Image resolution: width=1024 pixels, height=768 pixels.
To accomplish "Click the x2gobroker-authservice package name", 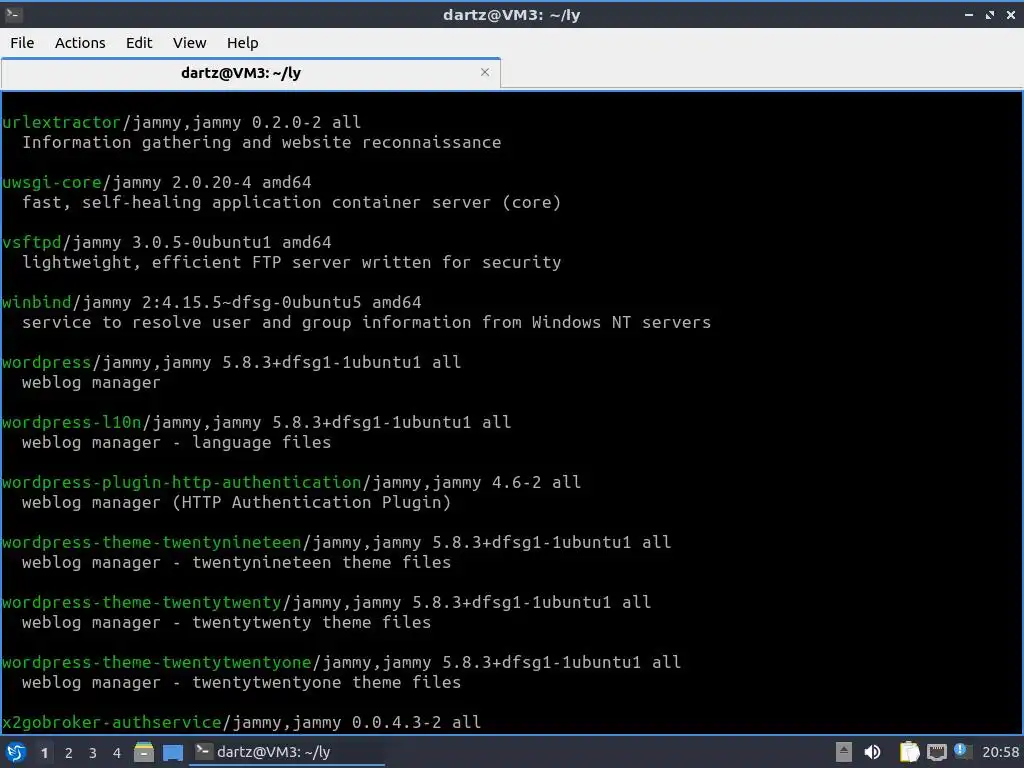I will point(112,722).
